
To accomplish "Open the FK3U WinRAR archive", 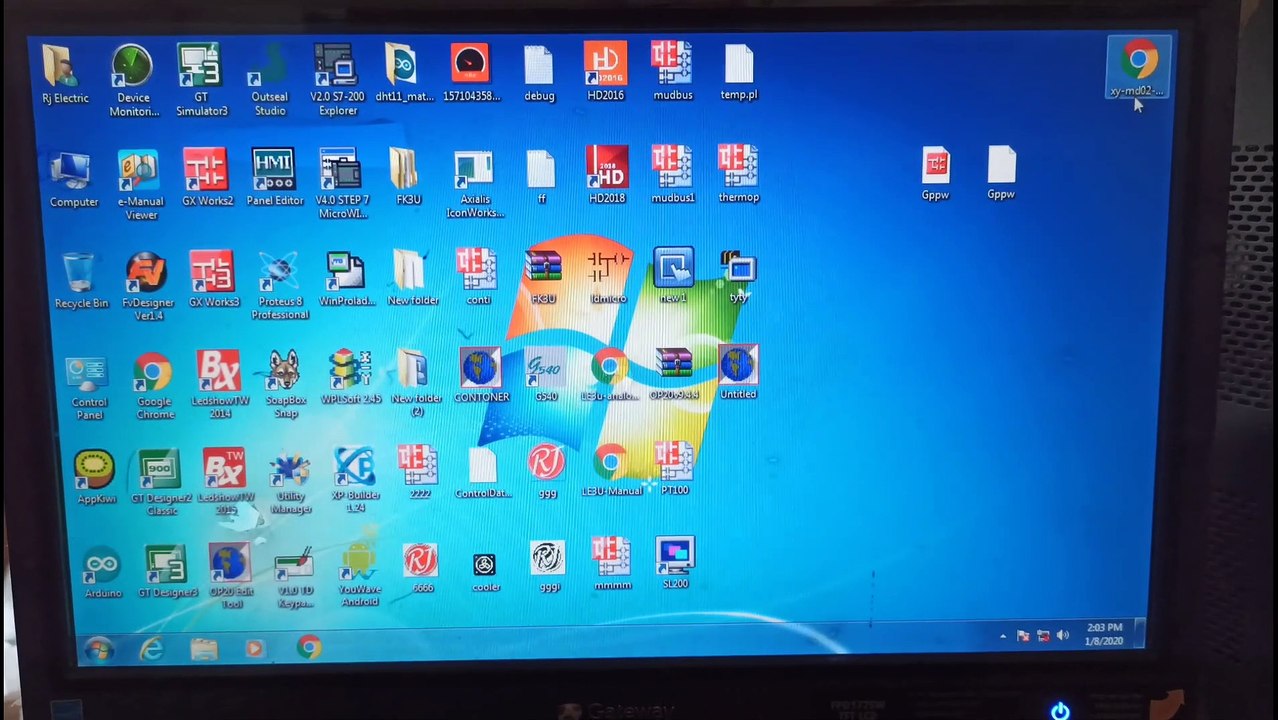I will (x=543, y=276).
